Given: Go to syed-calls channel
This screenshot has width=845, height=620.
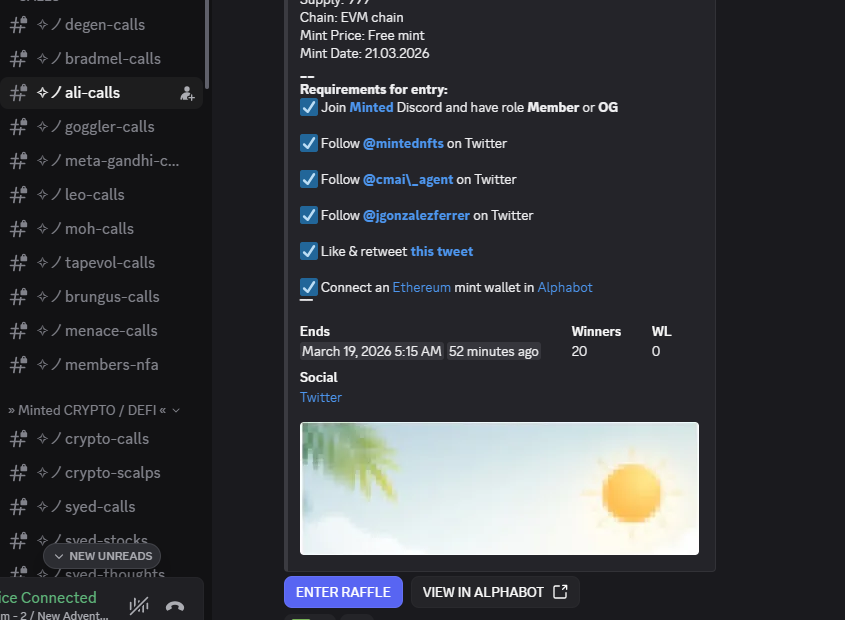Looking at the screenshot, I should (x=101, y=507).
